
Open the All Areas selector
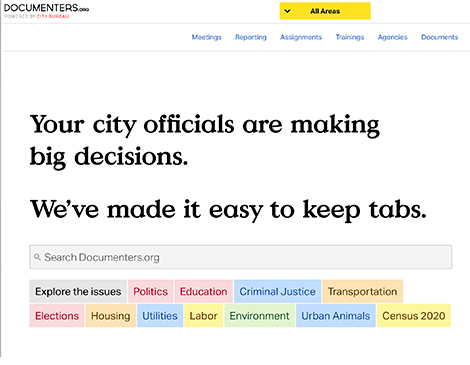325,11
